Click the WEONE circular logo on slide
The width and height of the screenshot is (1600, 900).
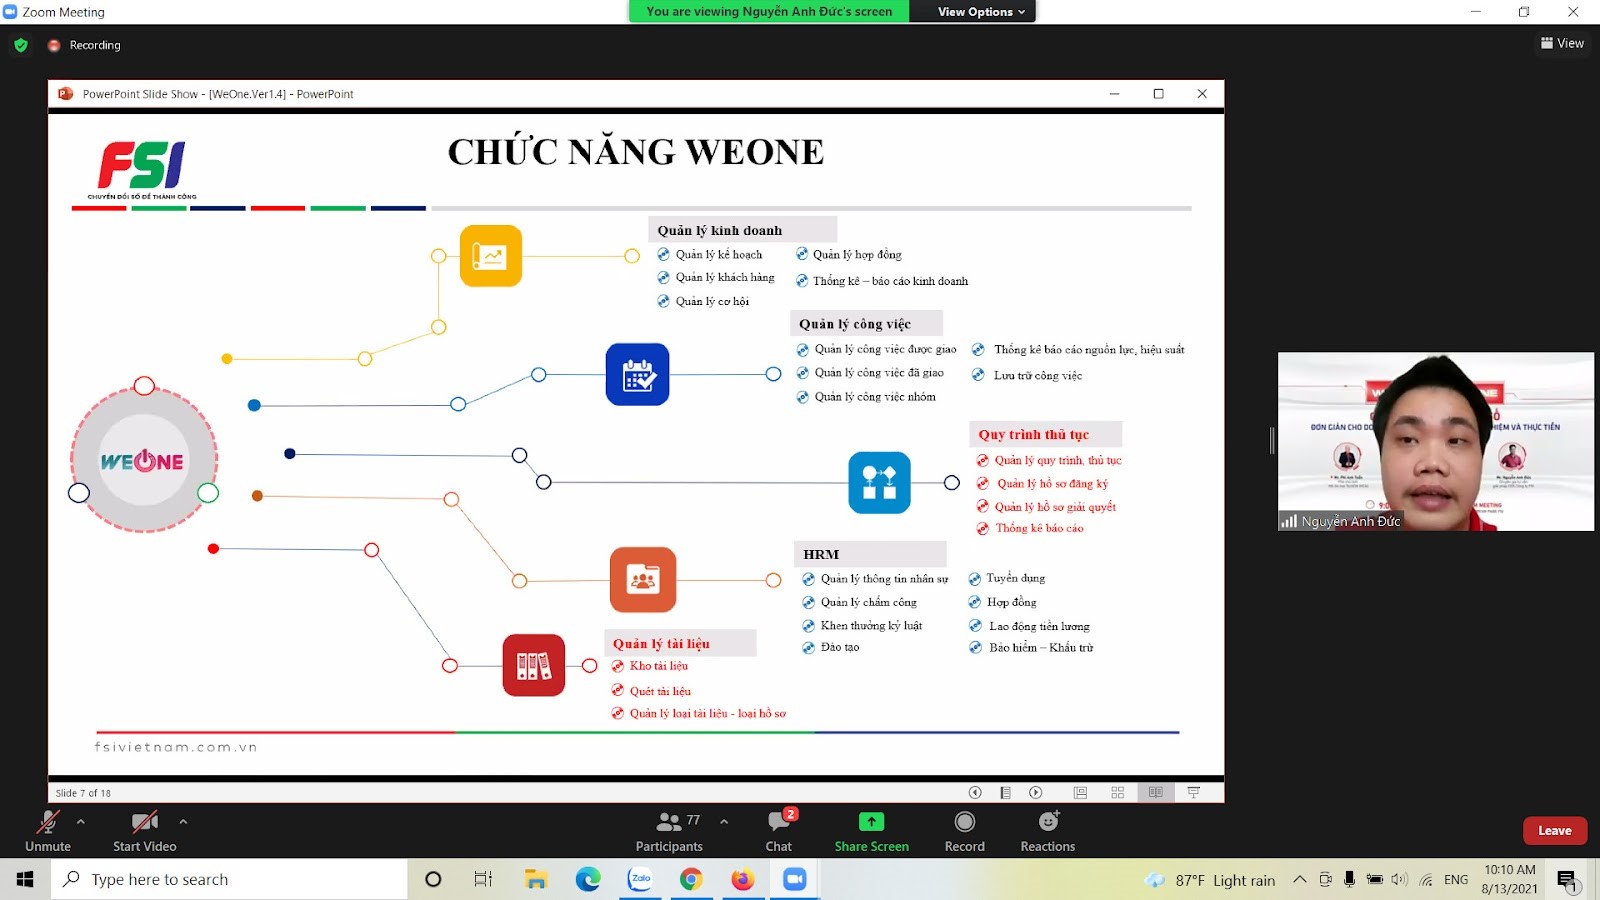click(x=144, y=460)
